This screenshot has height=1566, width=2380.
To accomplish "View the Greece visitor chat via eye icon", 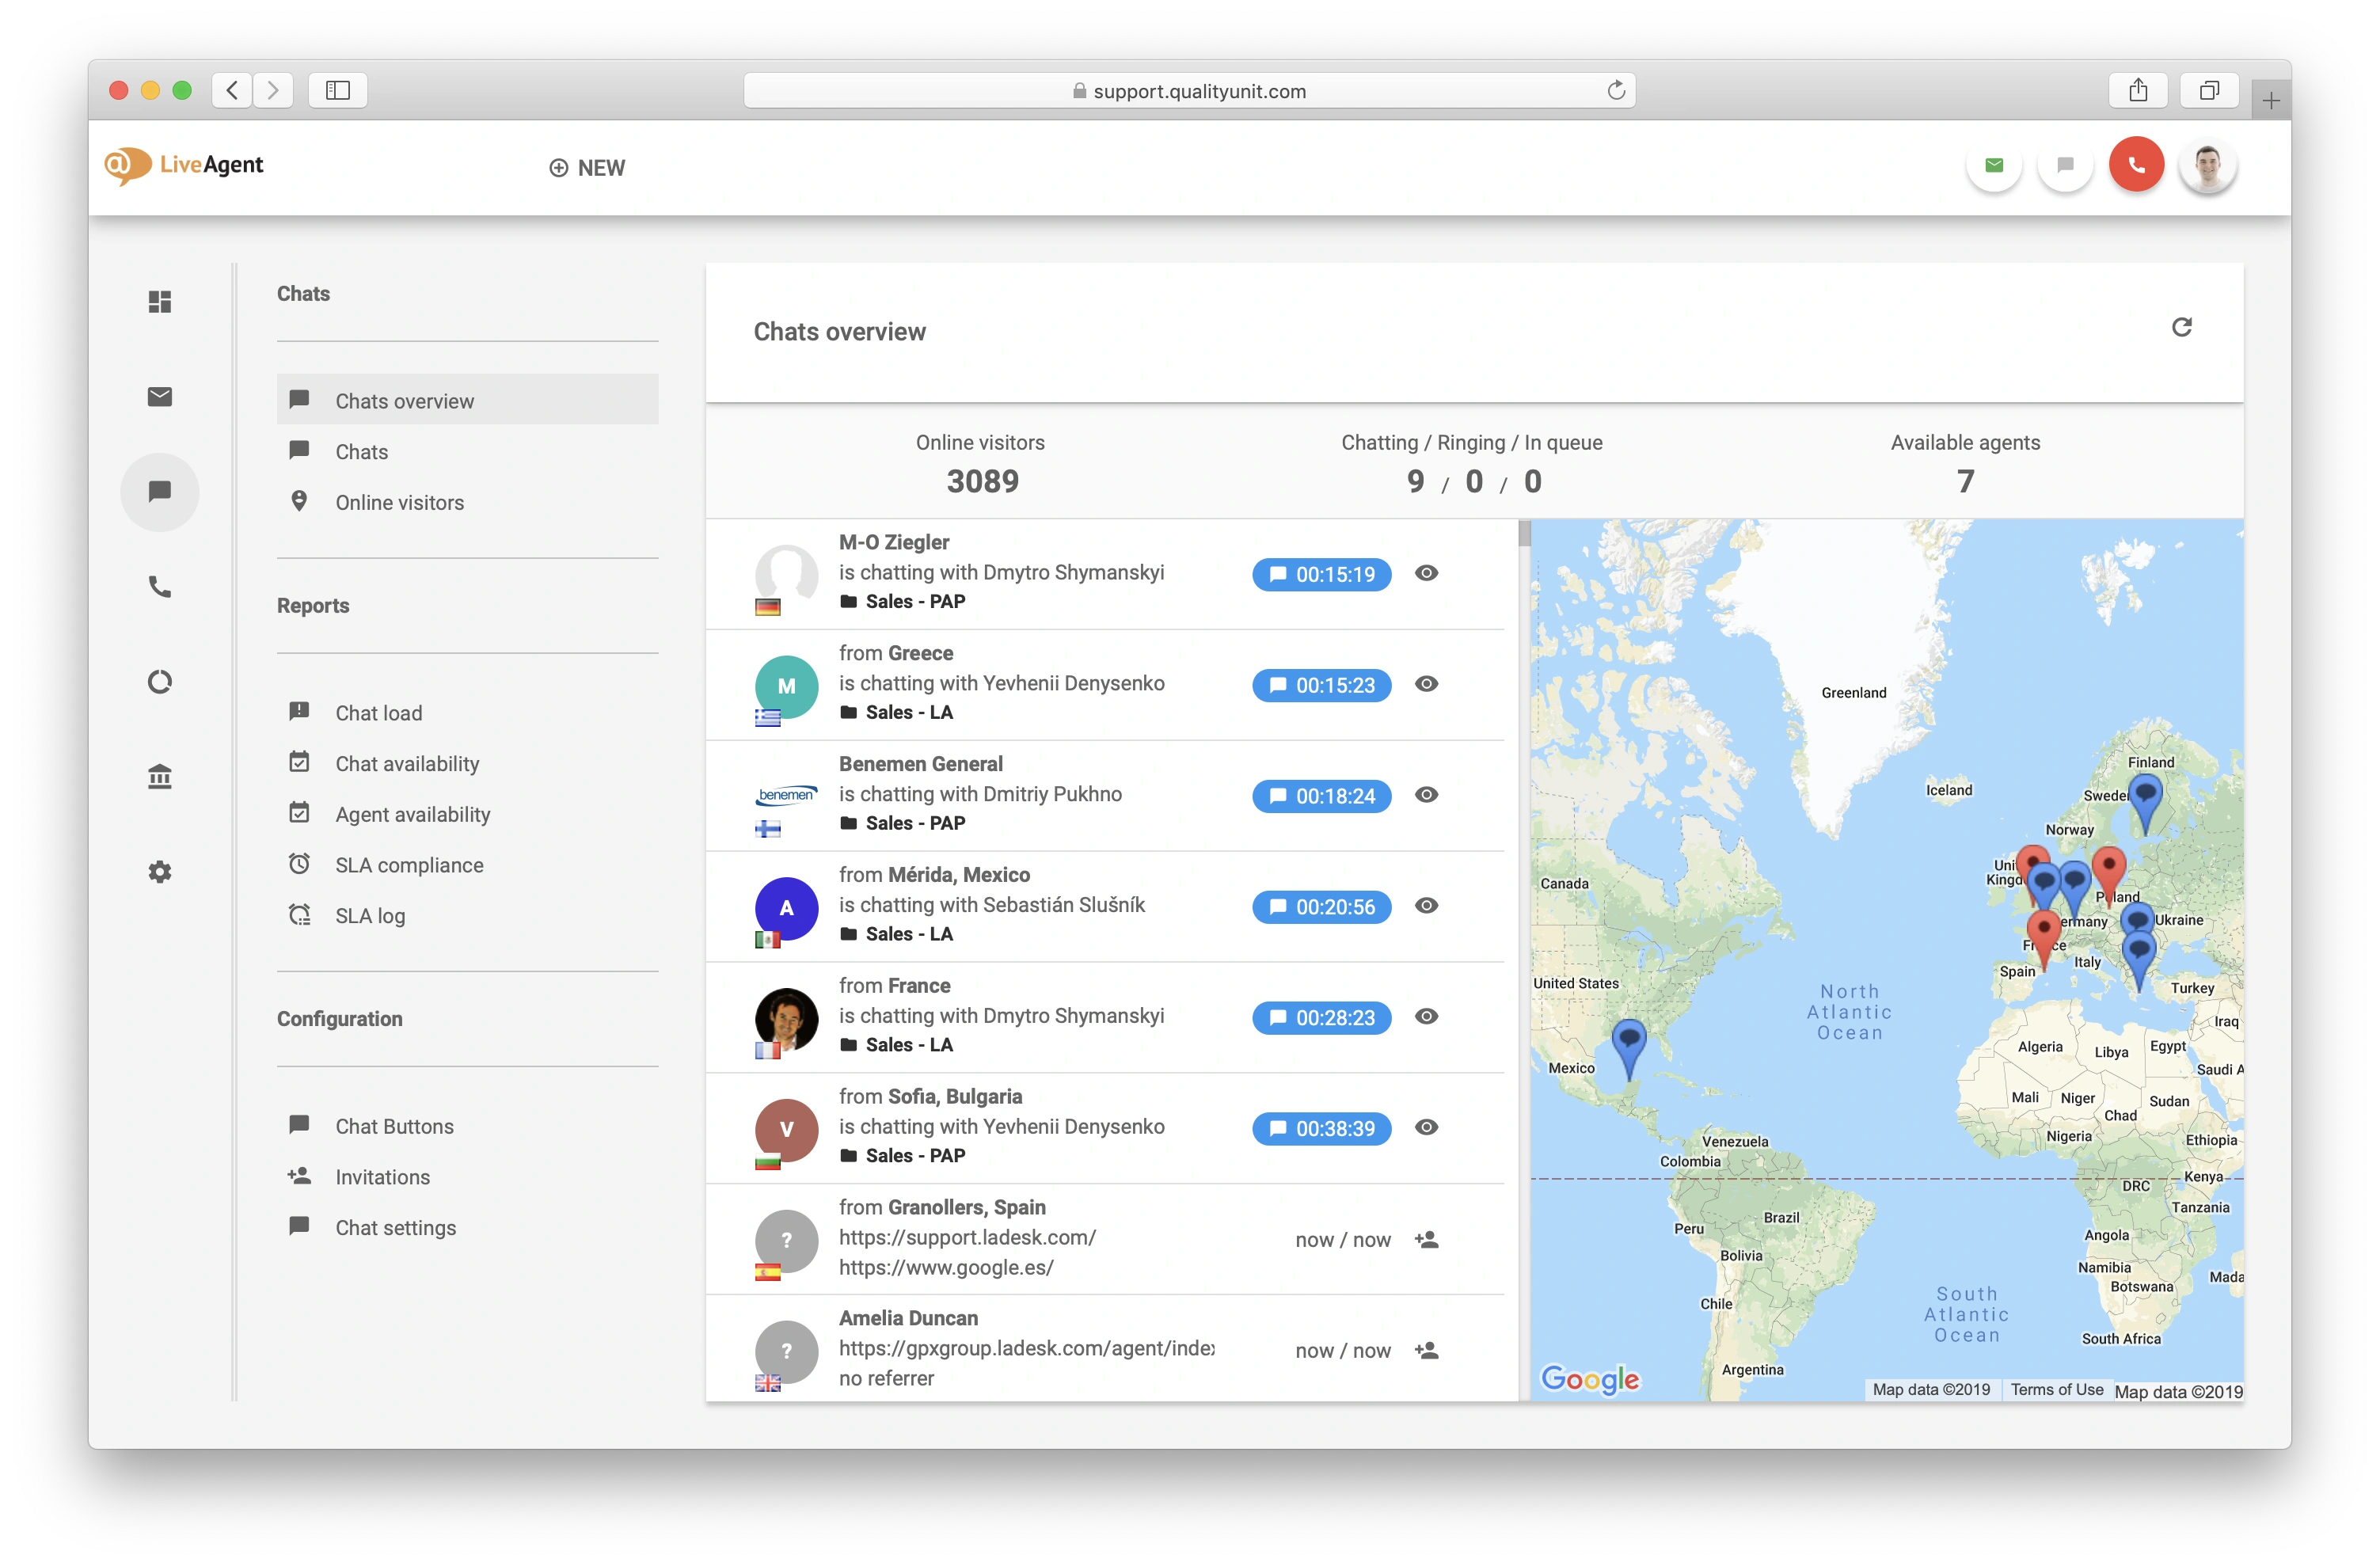I will point(1426,684).
